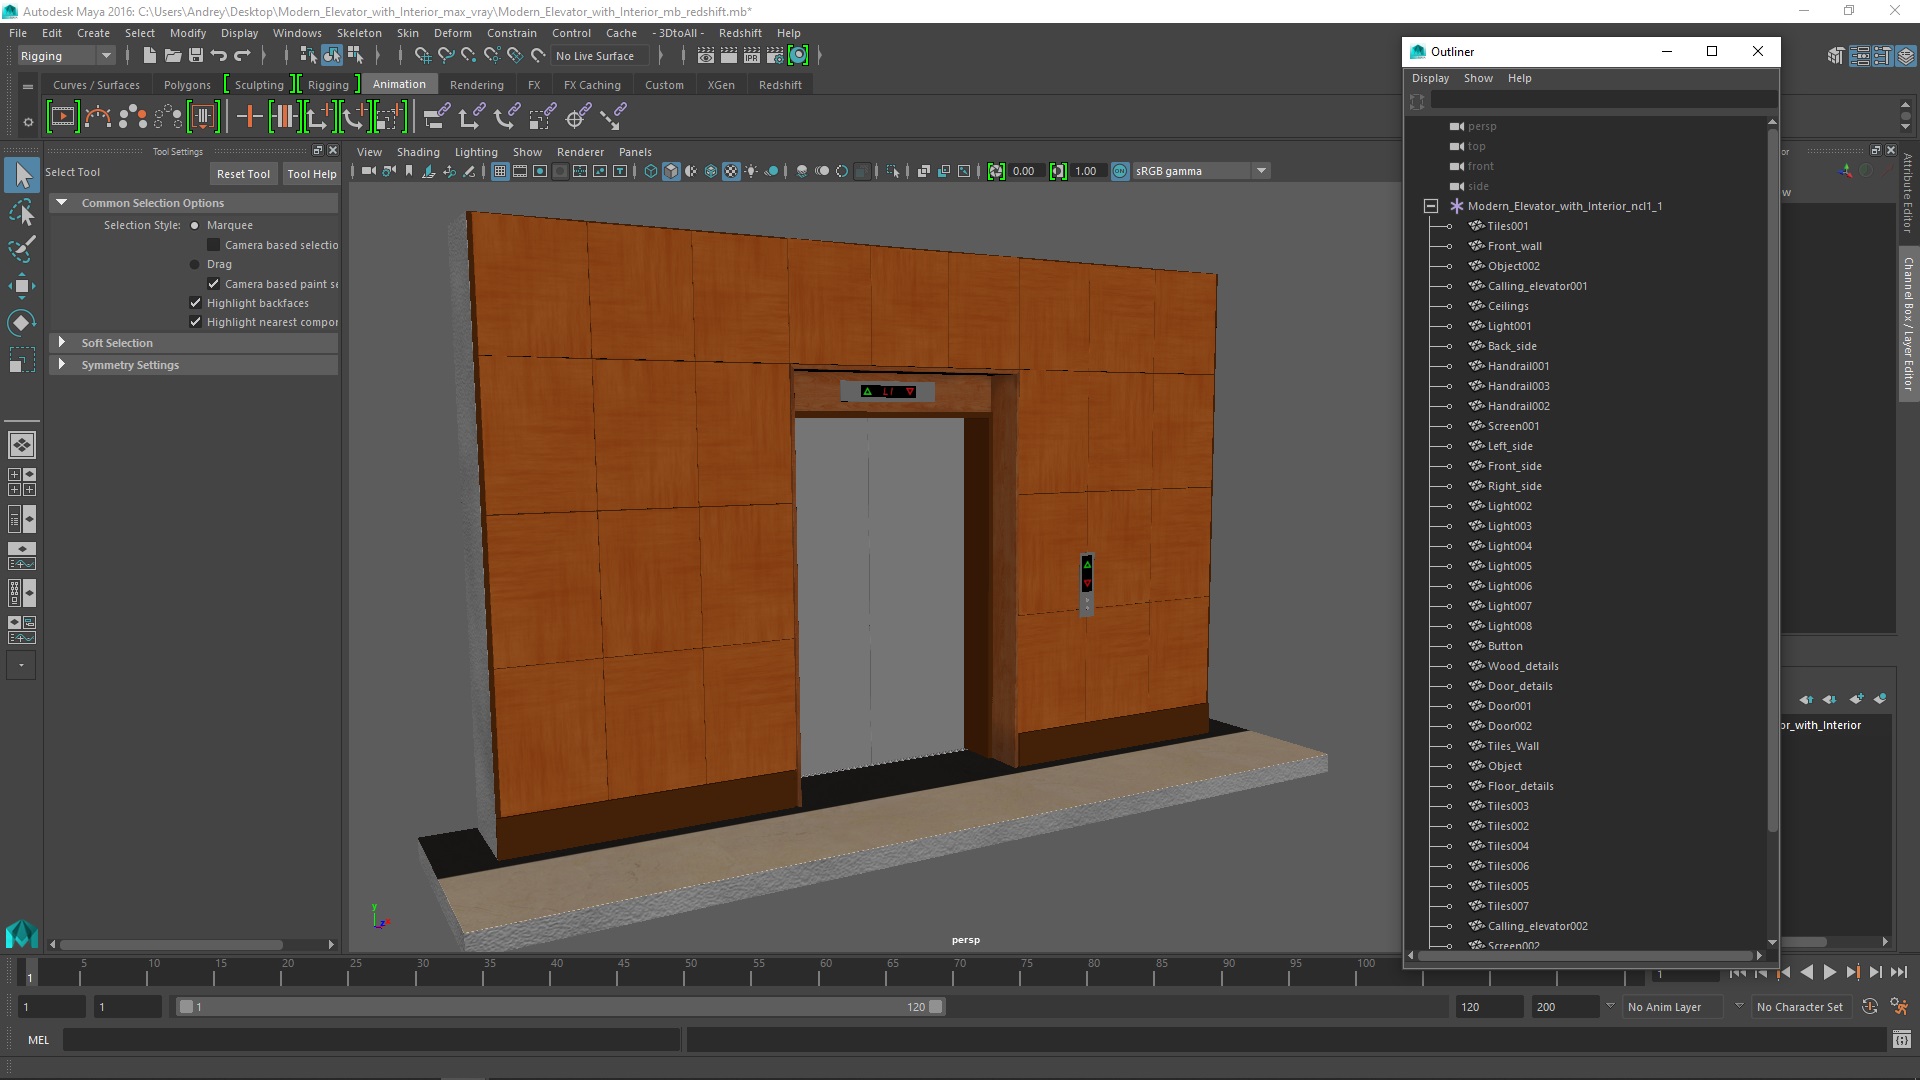Click the time range slider bar
1920x1080 pixels.
click(560, 1007)
